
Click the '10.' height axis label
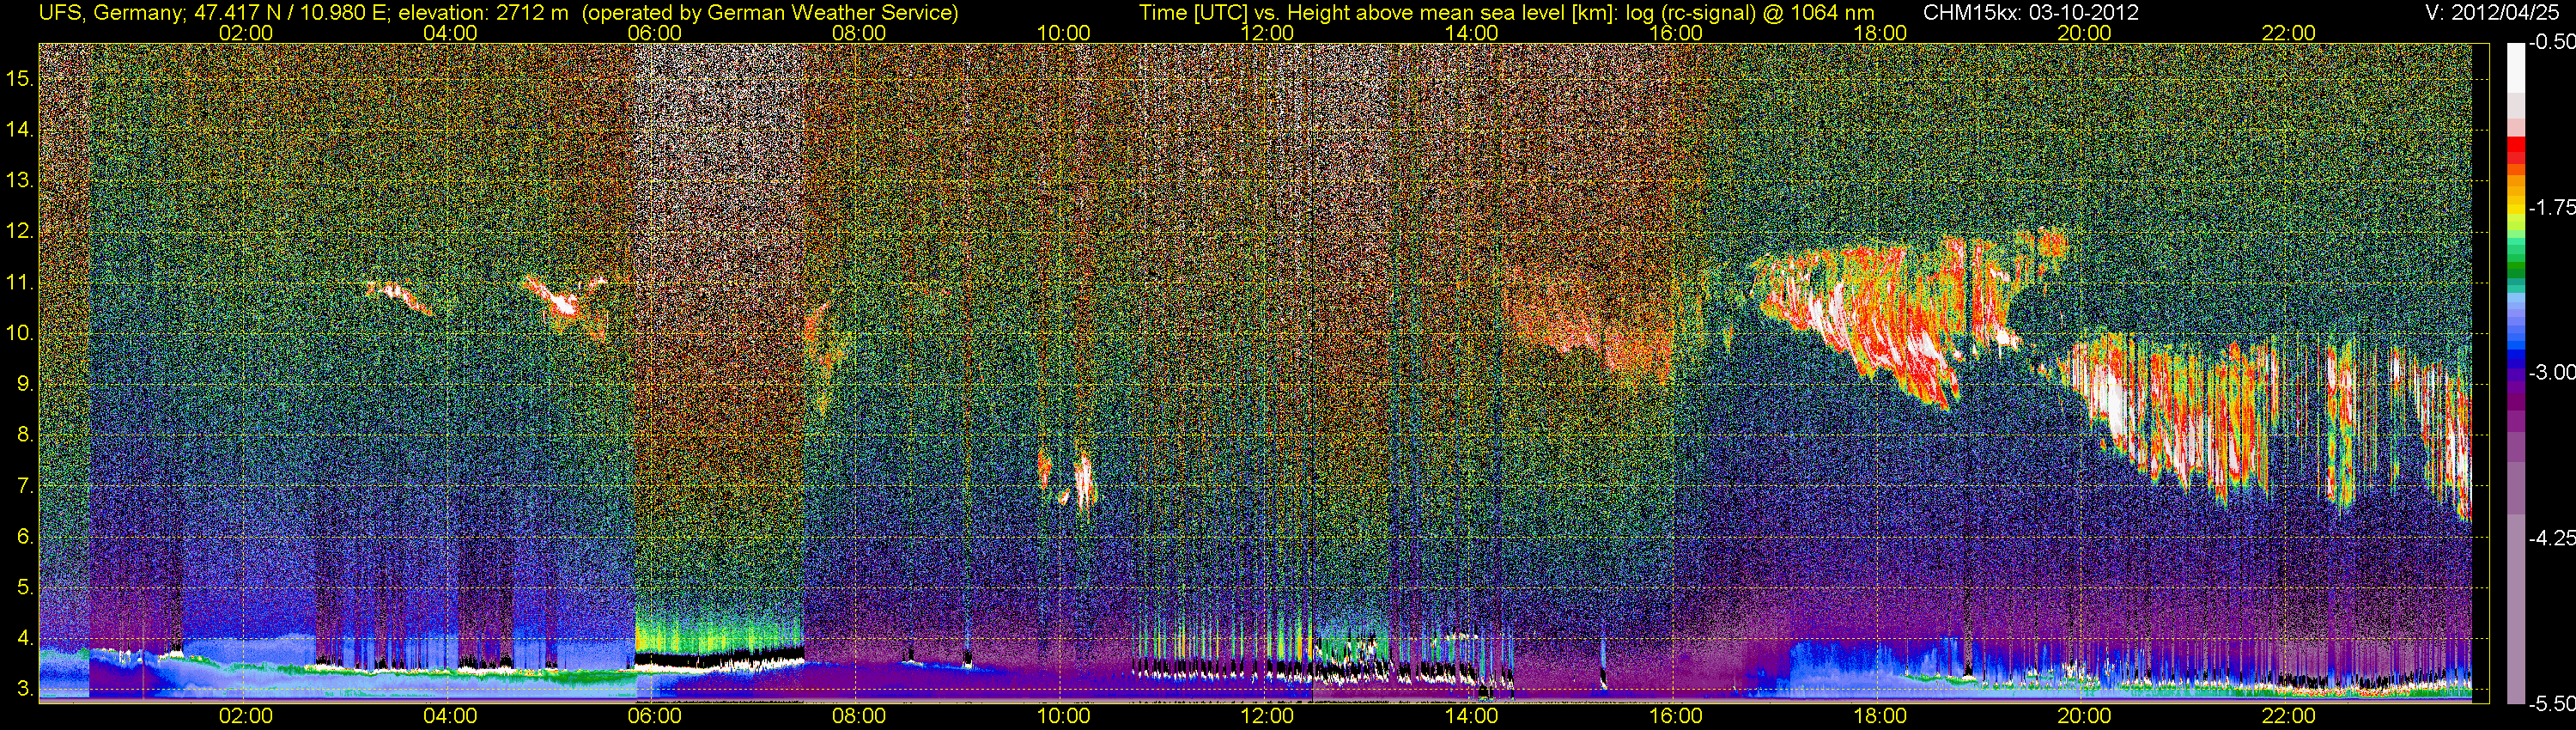click(21, 333)
